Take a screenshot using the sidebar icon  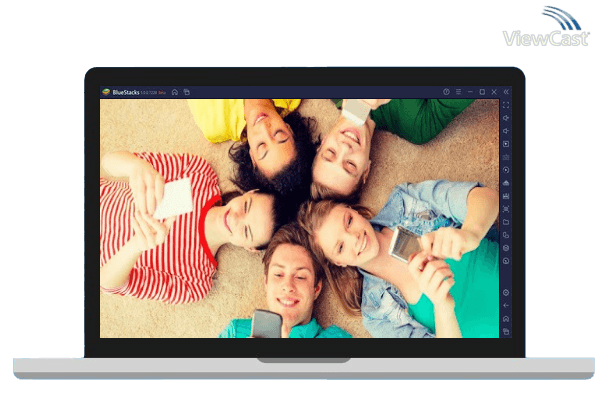point(506,209)
